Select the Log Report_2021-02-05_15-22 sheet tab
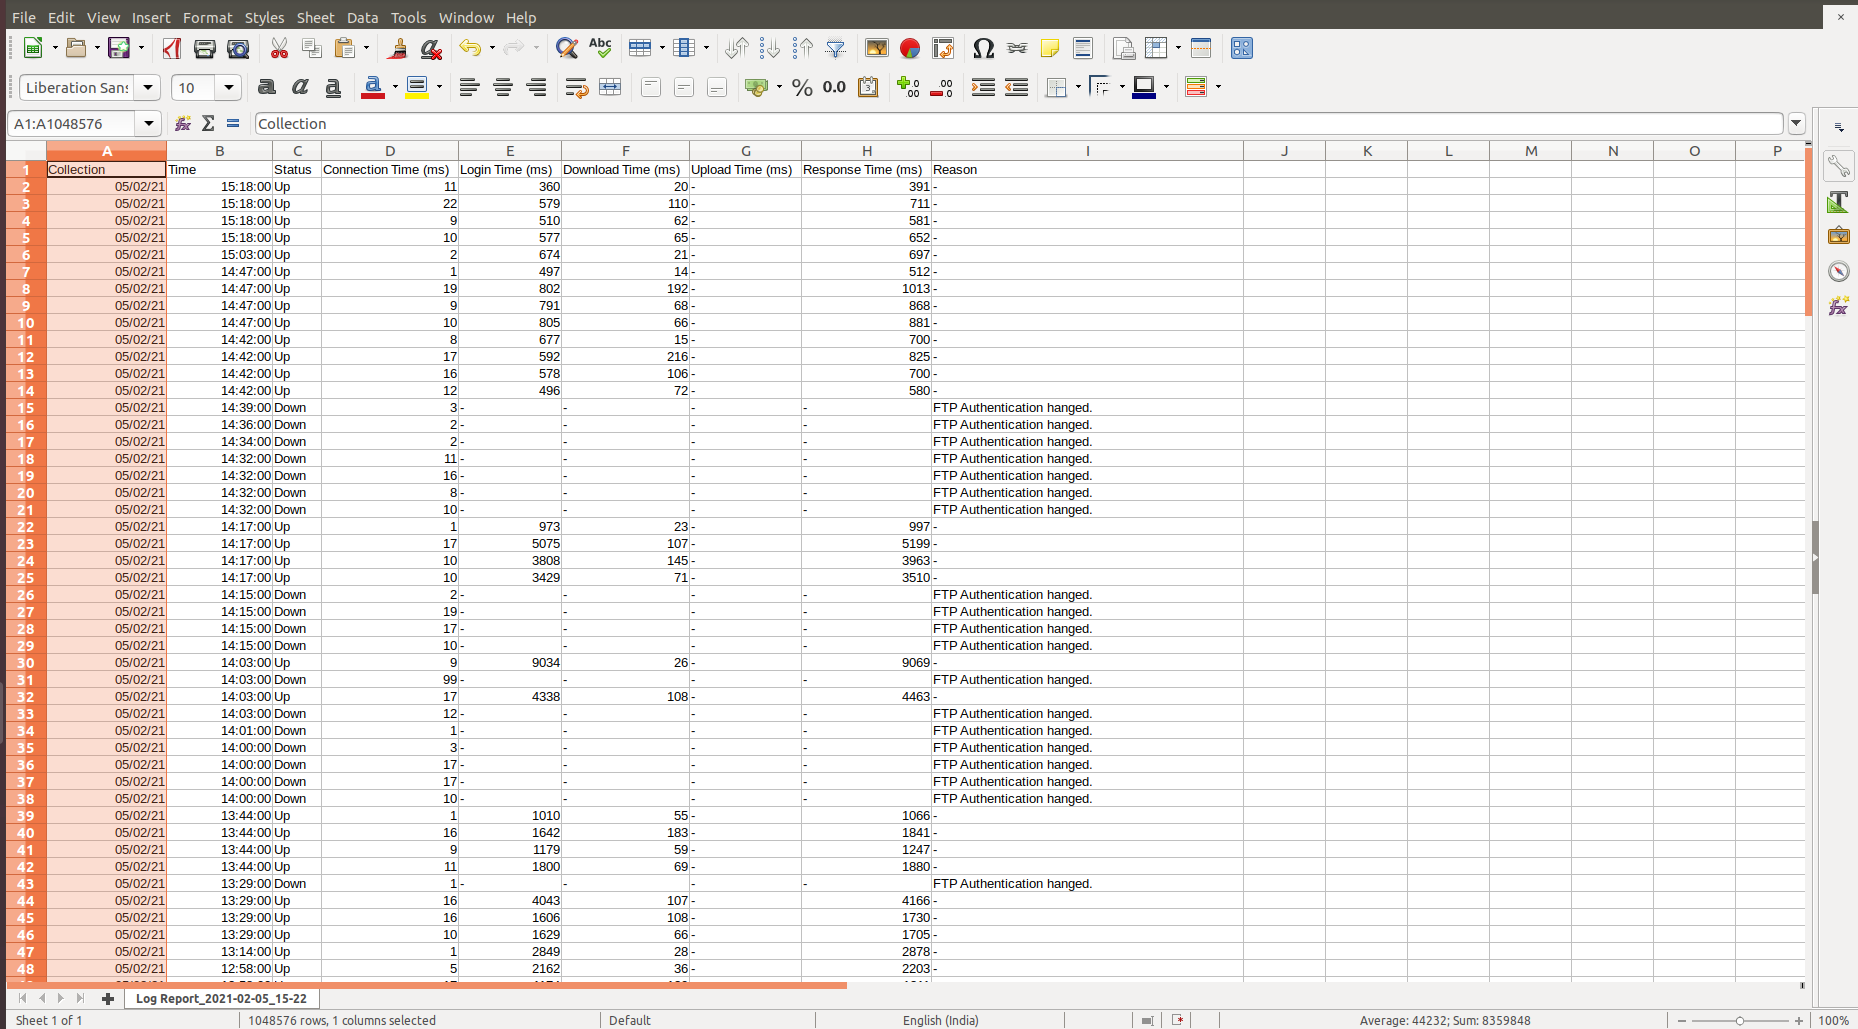Viewport: 1858px width, 1029px height. [221, 998]
